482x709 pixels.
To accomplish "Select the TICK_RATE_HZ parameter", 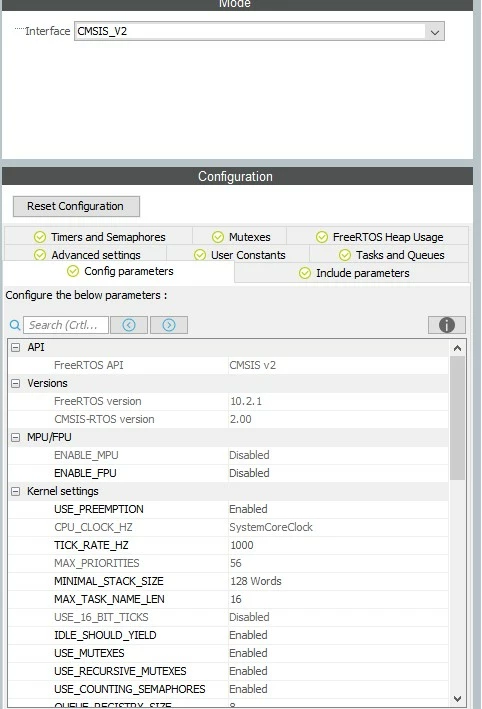I will [x=228, y=545].
